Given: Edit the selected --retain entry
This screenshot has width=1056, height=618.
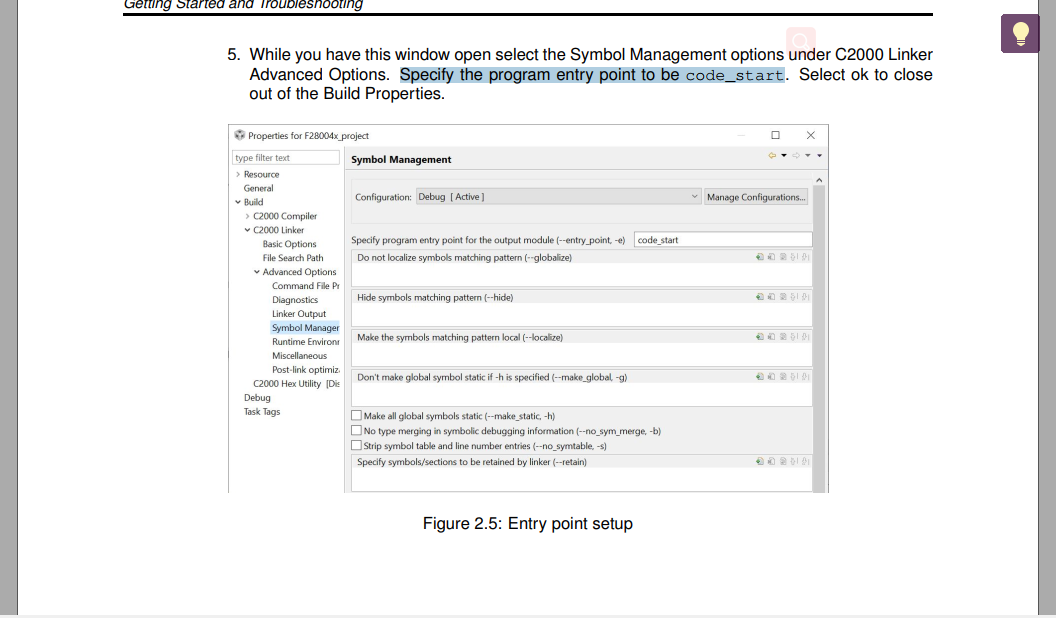Looking at the screenshot, I should 783,462.
